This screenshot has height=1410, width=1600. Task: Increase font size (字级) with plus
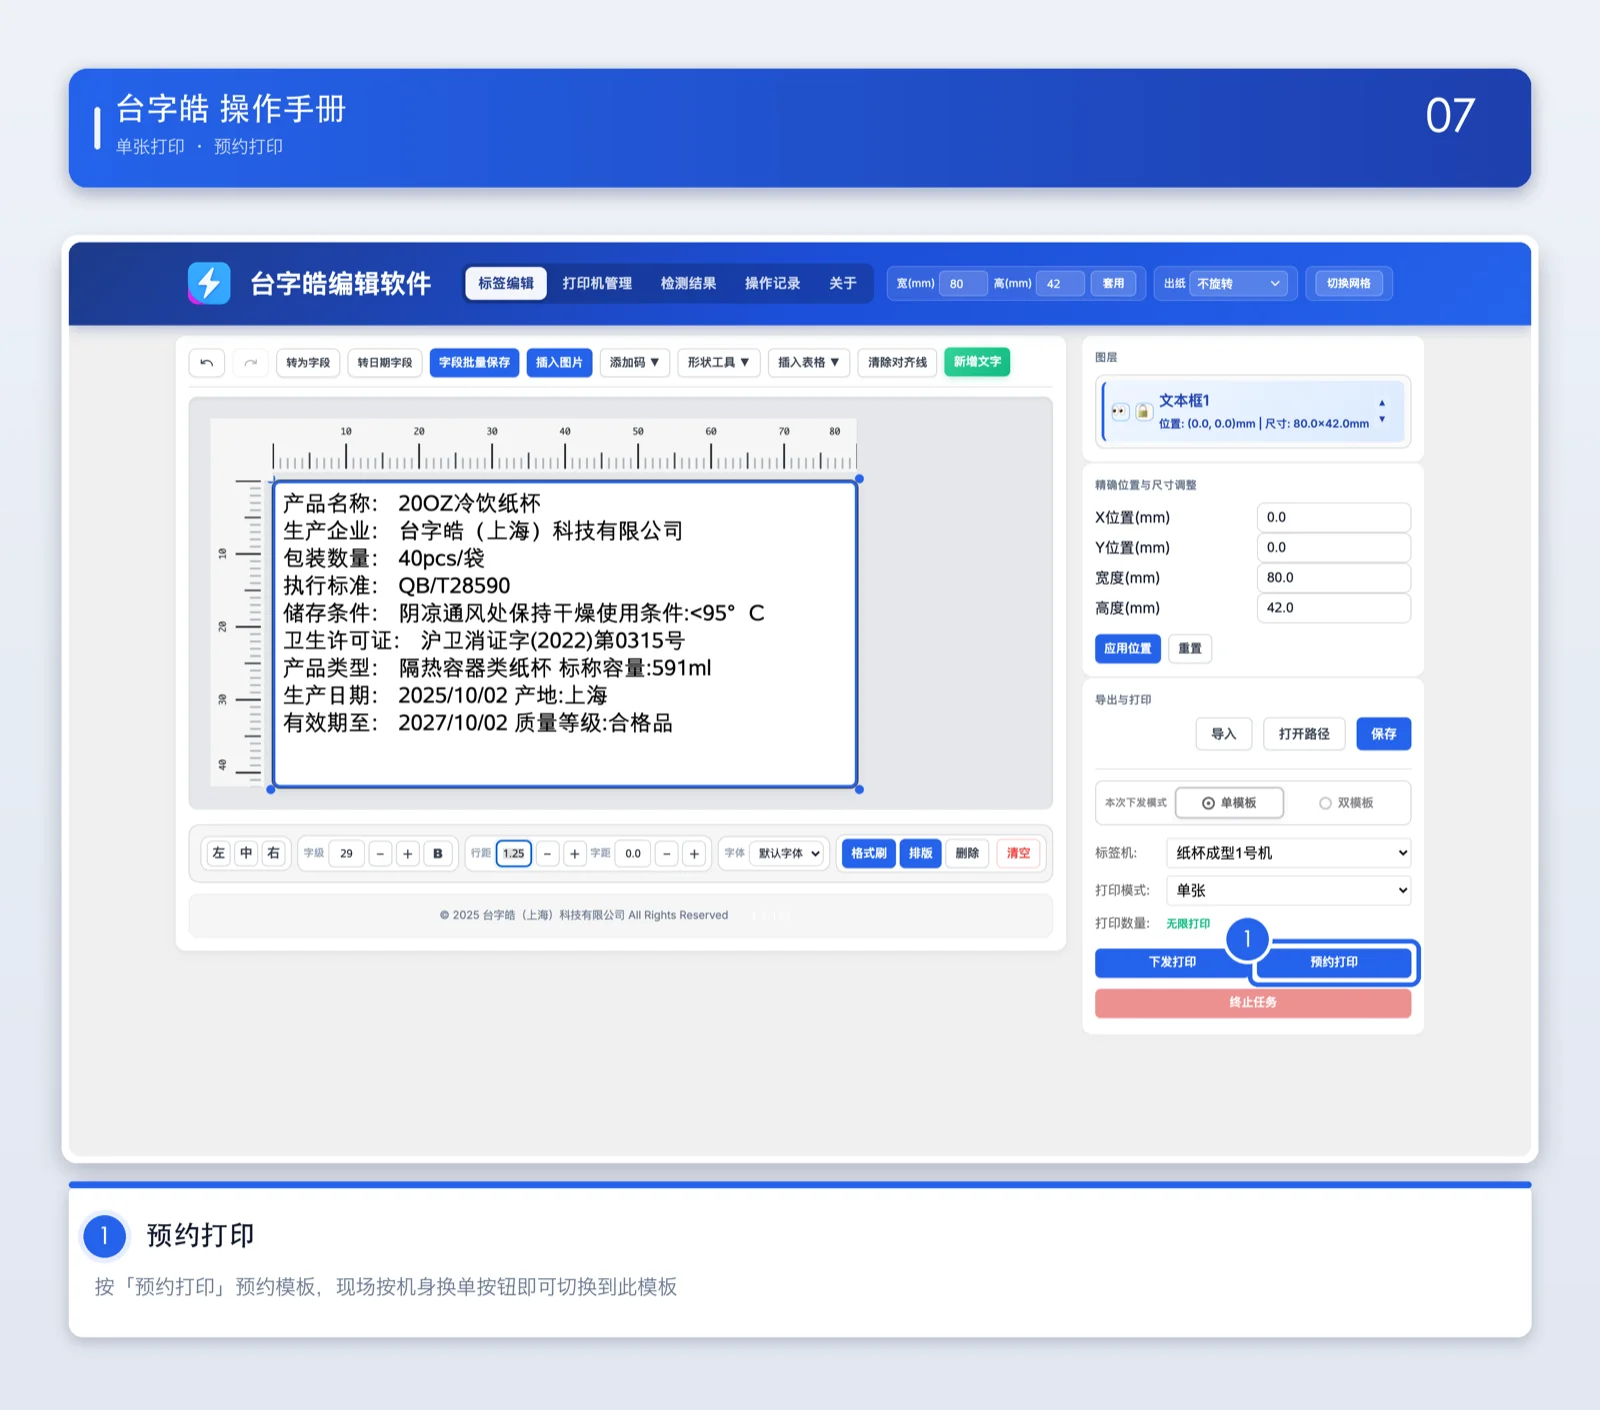[x=407, y=853]
